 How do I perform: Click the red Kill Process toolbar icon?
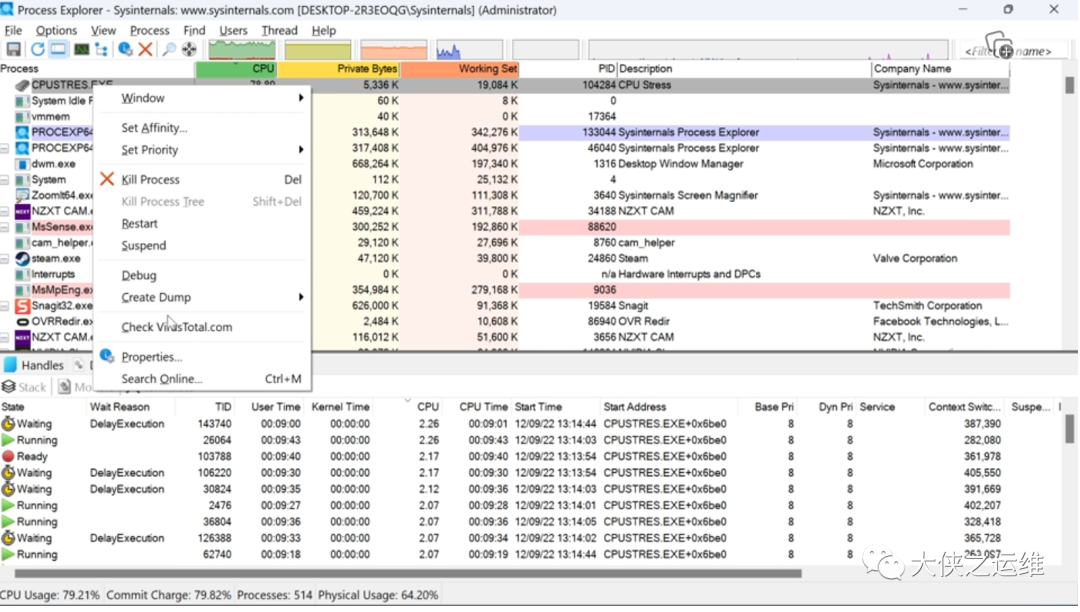pyautogui.click(x=145, y=50)
